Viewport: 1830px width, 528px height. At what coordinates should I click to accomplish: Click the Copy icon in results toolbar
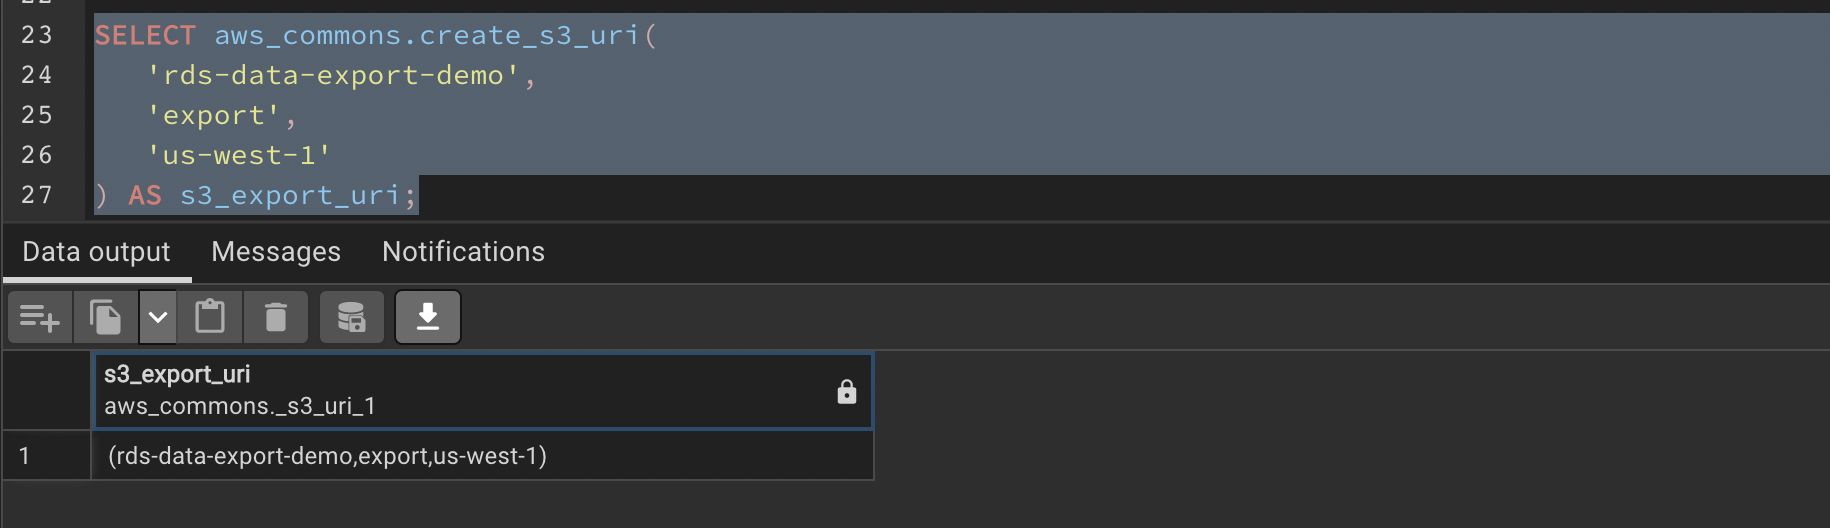click(x=105, y=318)
